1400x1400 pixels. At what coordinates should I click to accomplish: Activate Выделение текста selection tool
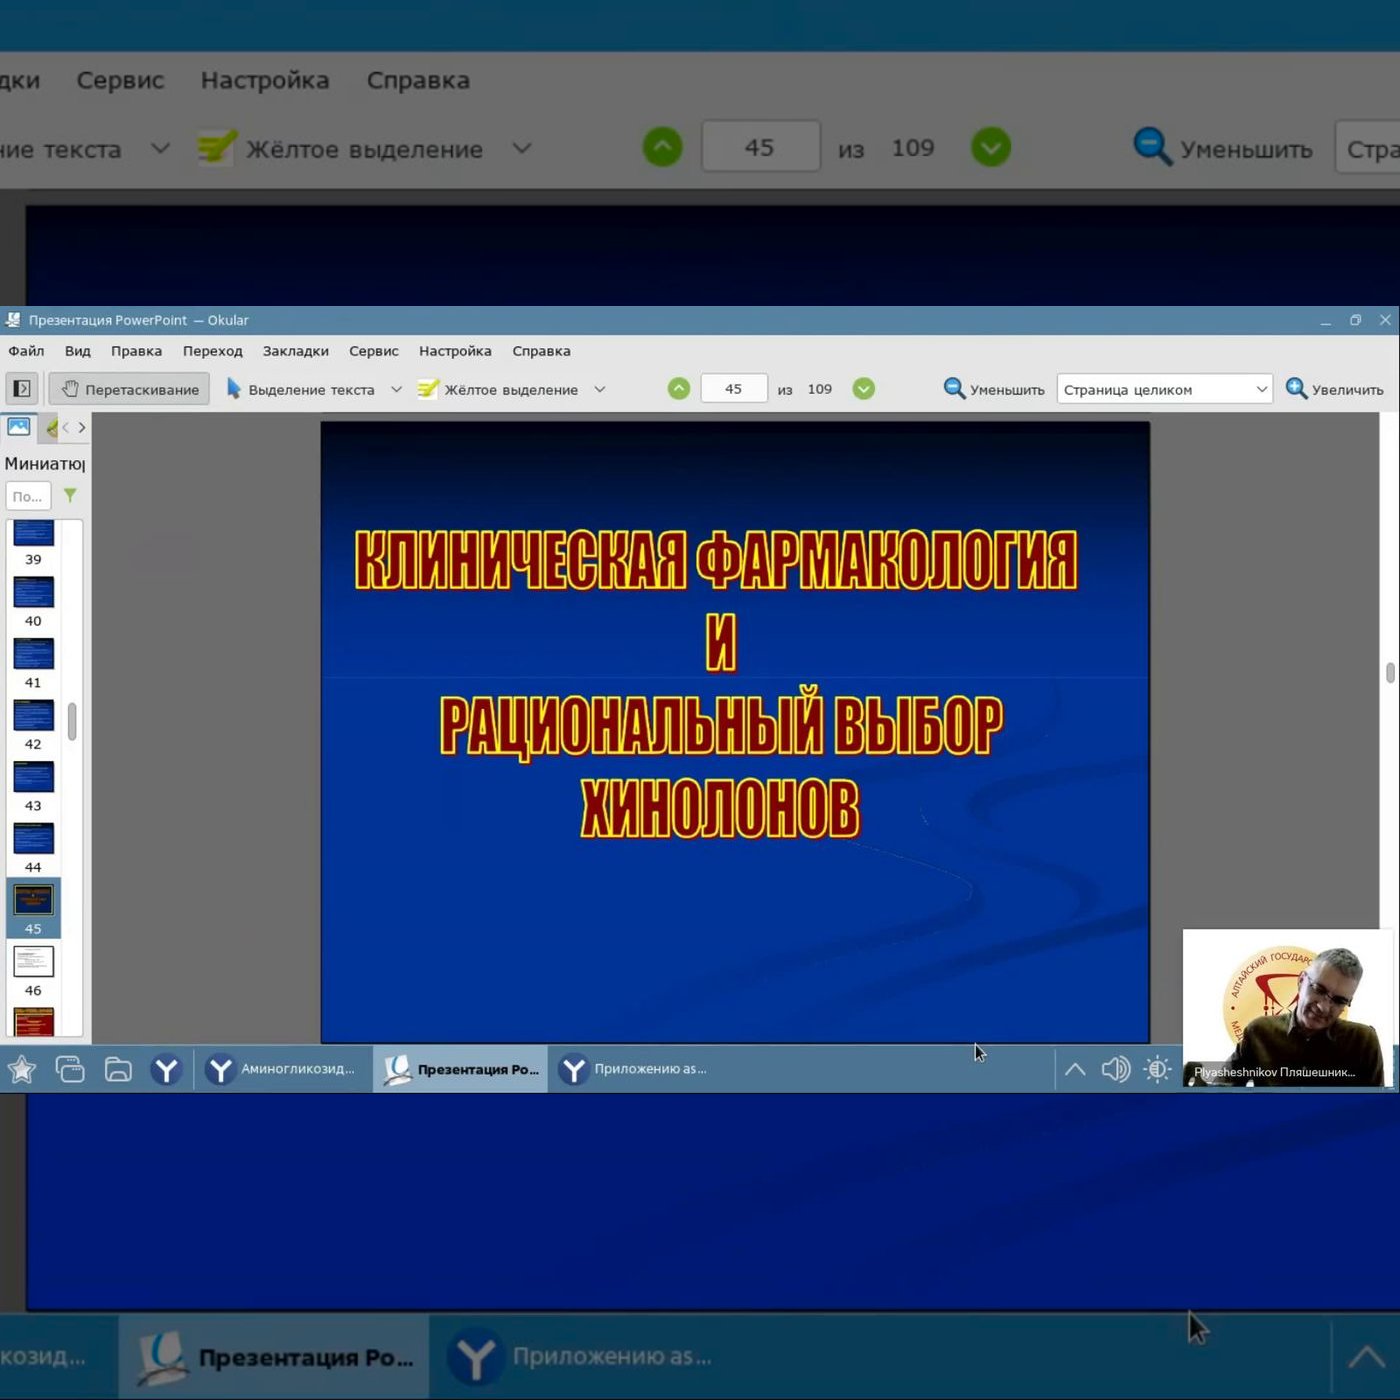click(300, 389)
